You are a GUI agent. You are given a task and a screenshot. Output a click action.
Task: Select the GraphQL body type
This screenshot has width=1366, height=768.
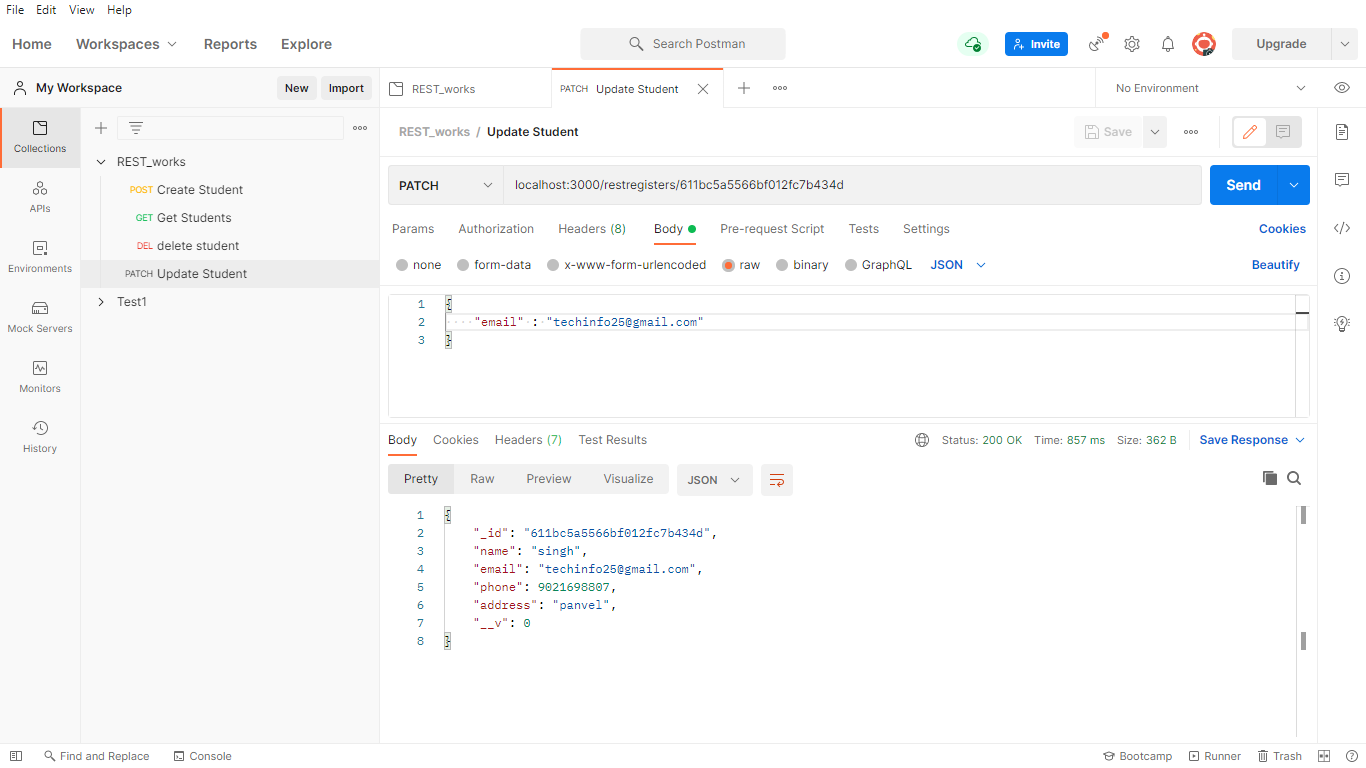[x=878, y=265]
